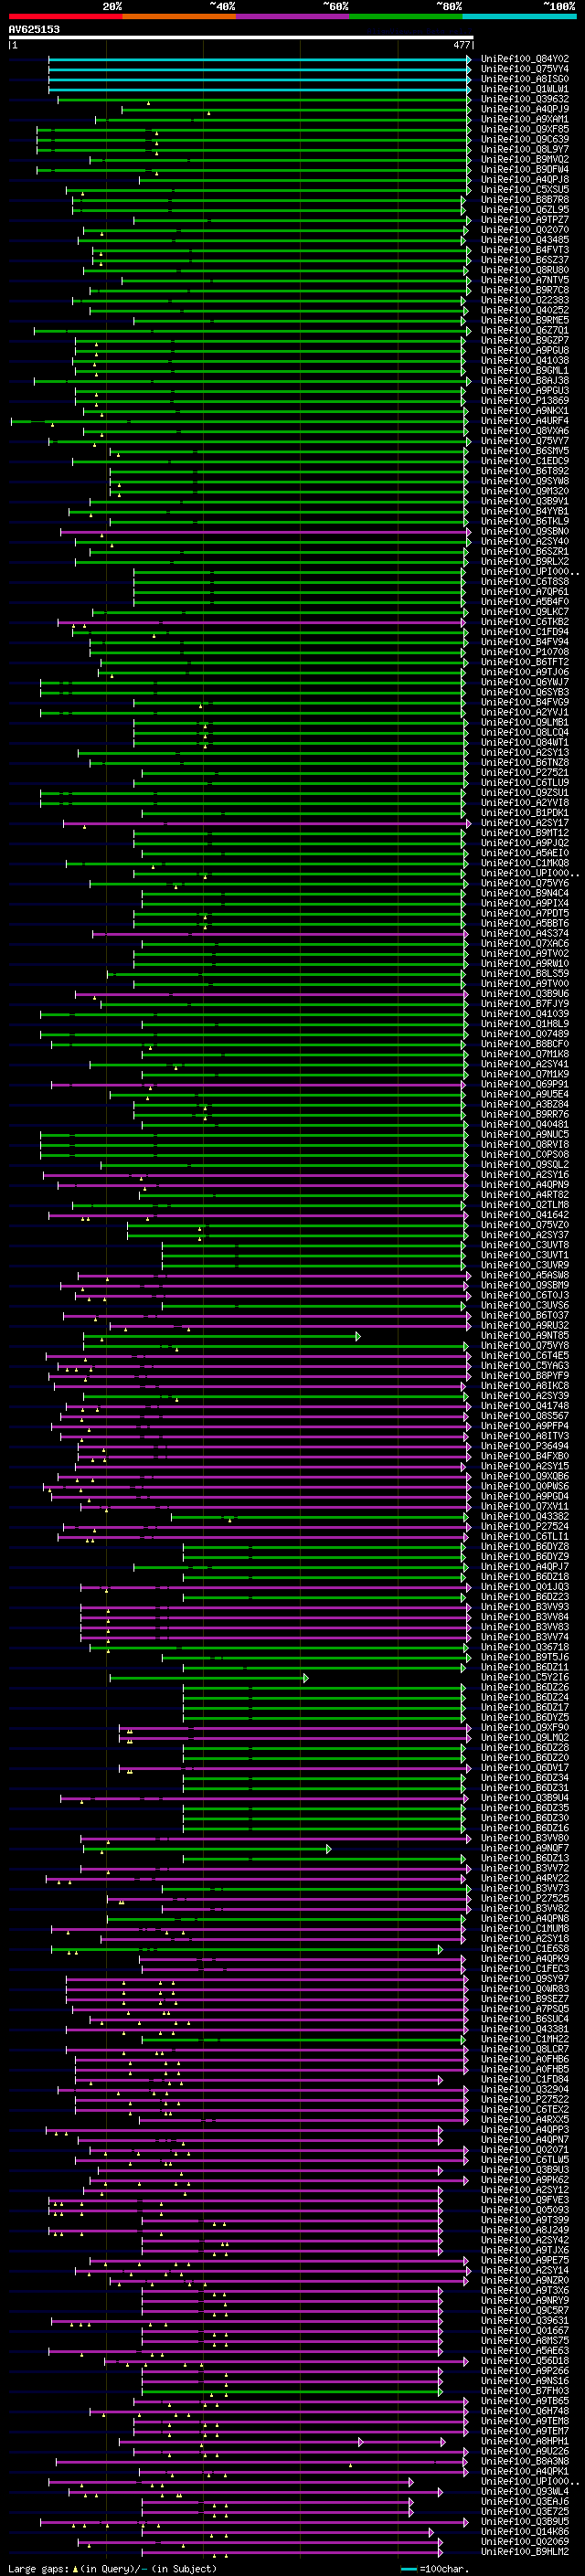Select hit UniRef100_P10708
Image resolution: width=585 pixels, height=2576 pixels.
click(x=525, y=652)
